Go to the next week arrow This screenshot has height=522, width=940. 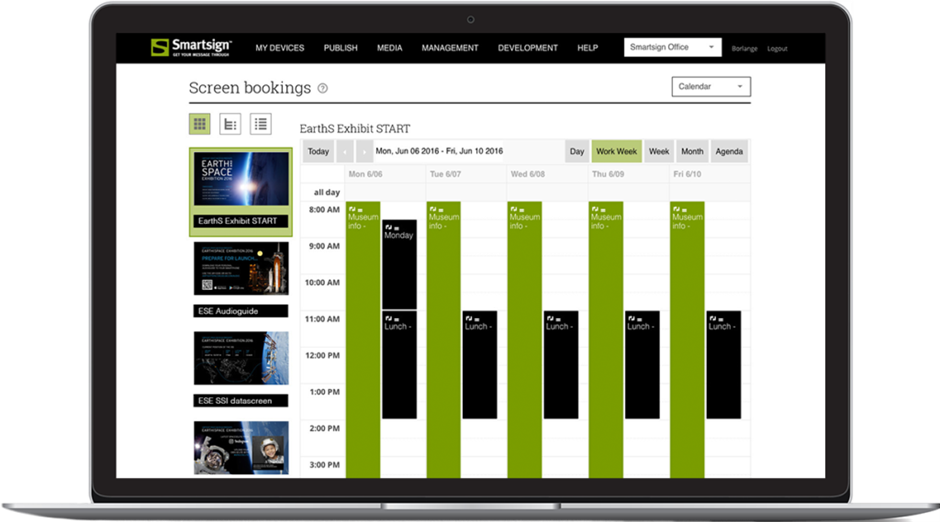click(x=365, y=152)
